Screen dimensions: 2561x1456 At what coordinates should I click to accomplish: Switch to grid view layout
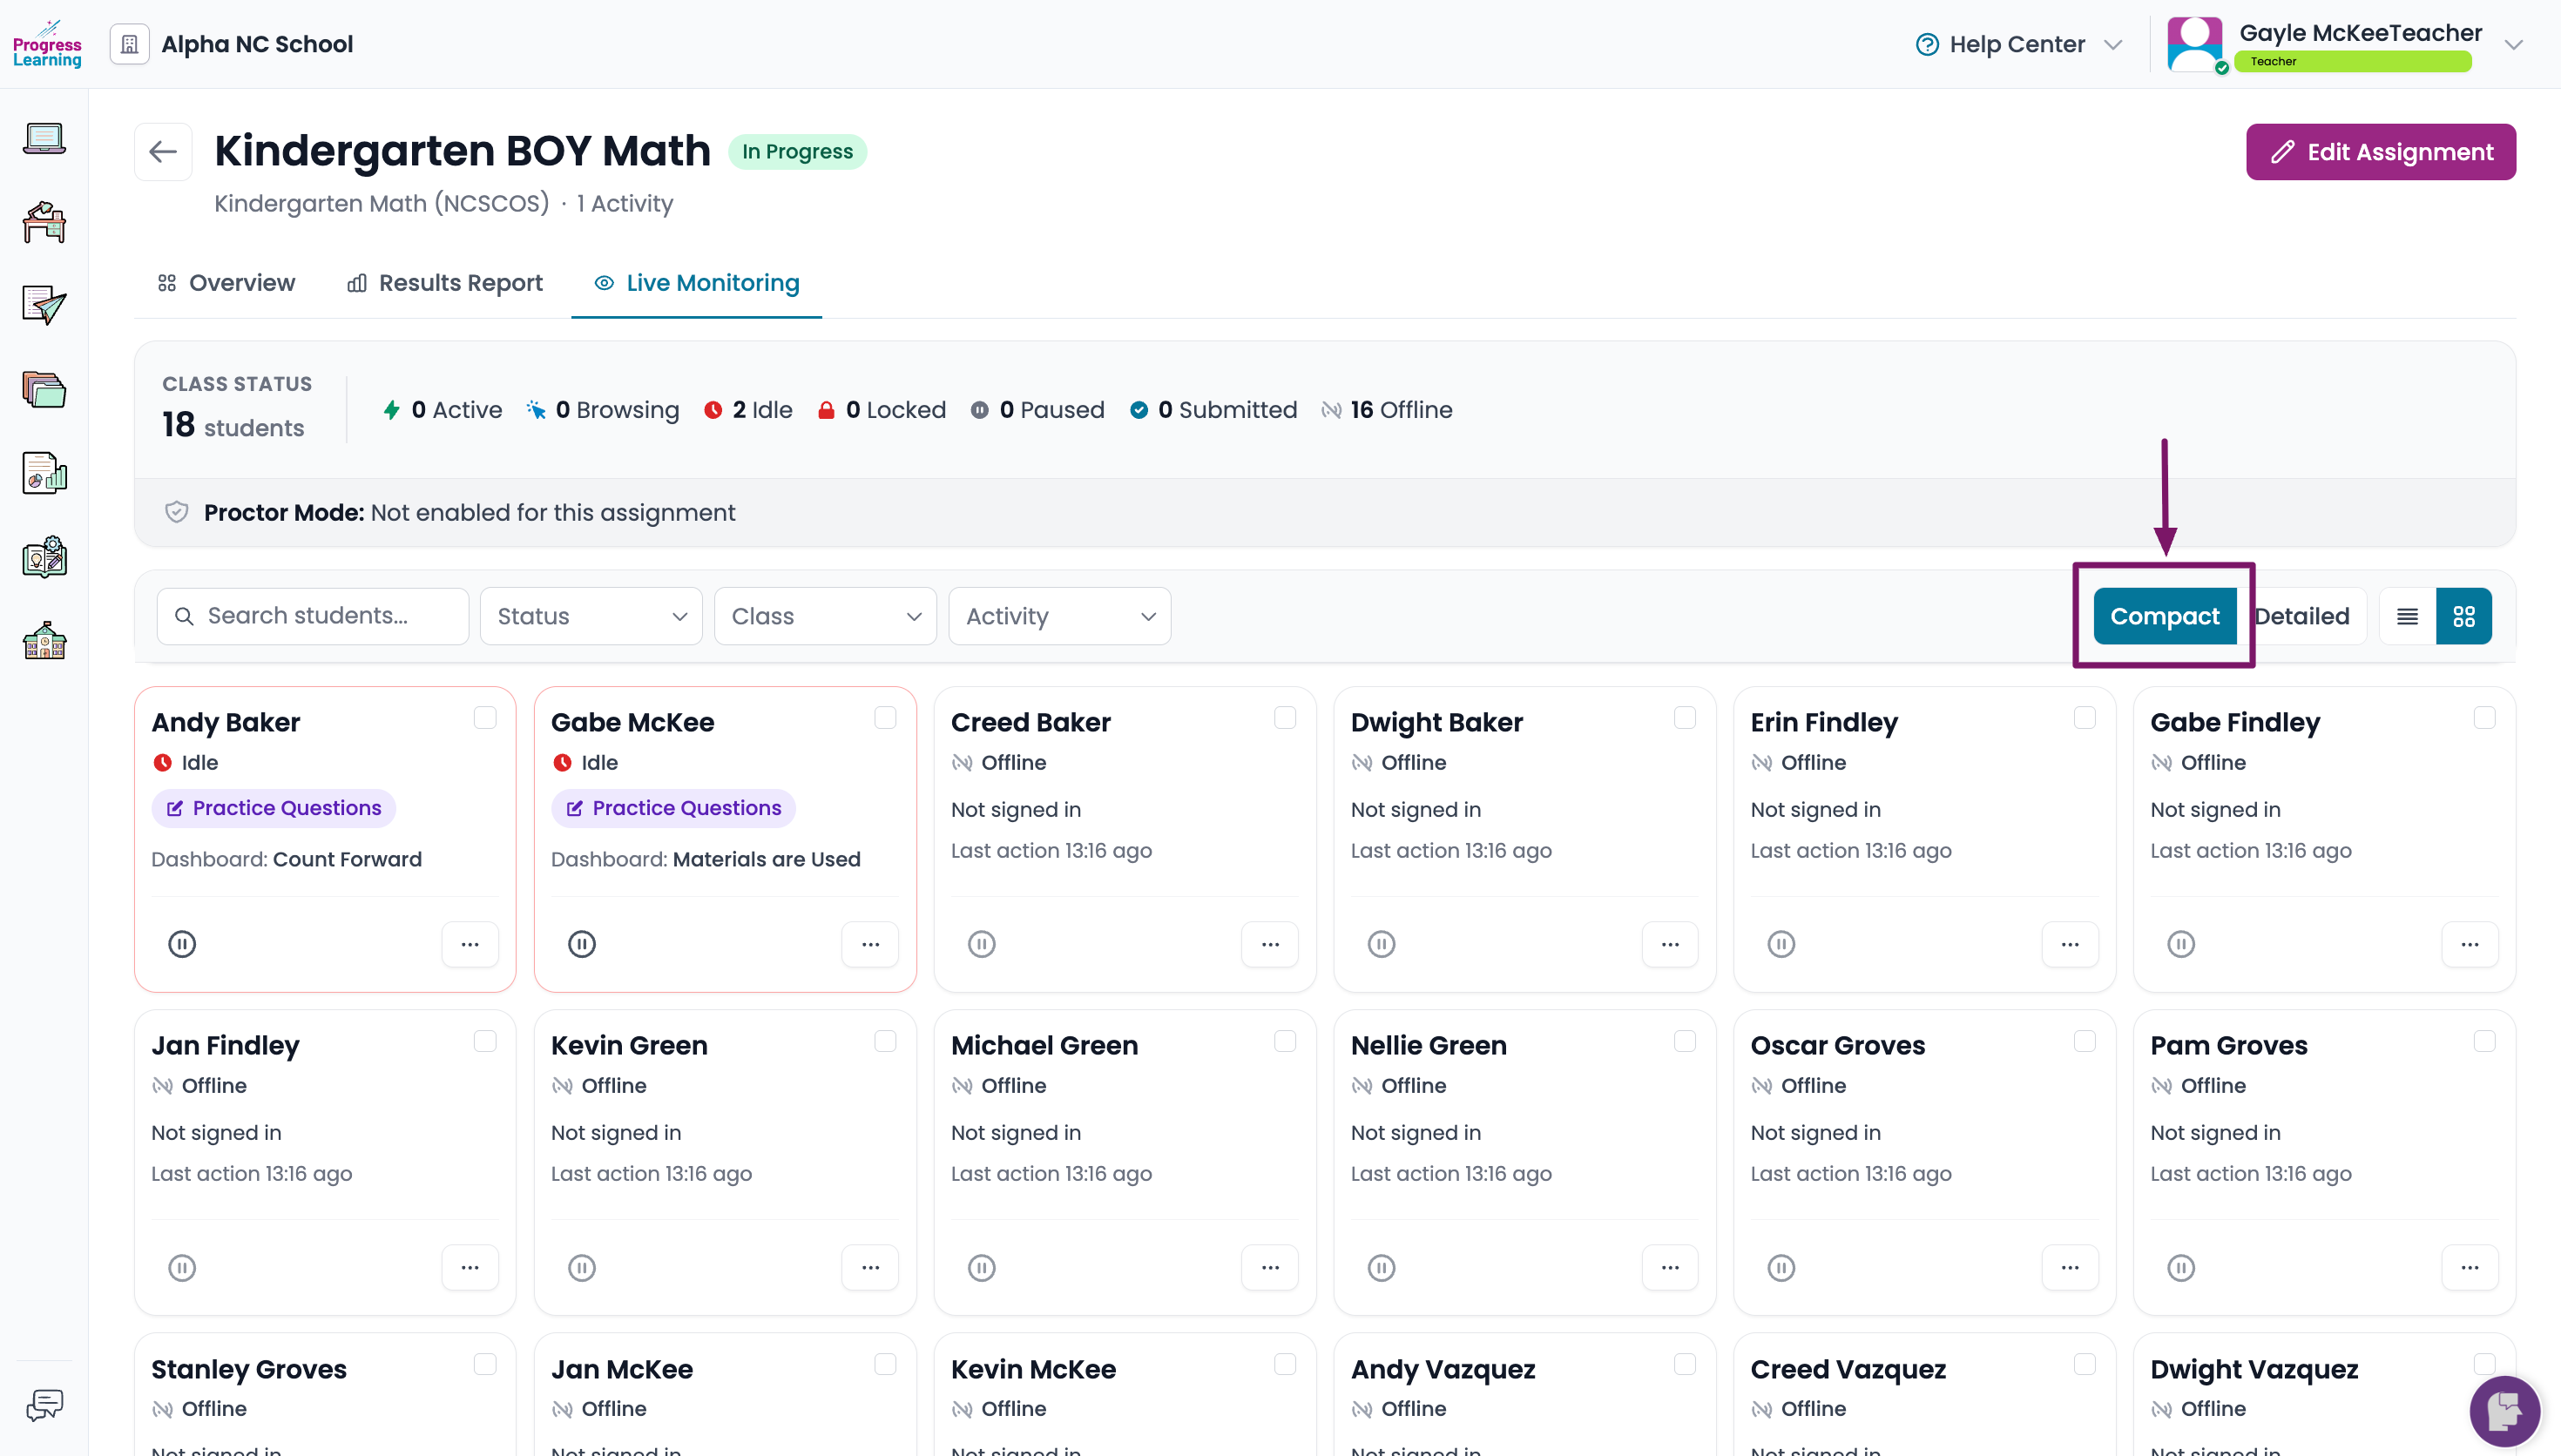2464,616
